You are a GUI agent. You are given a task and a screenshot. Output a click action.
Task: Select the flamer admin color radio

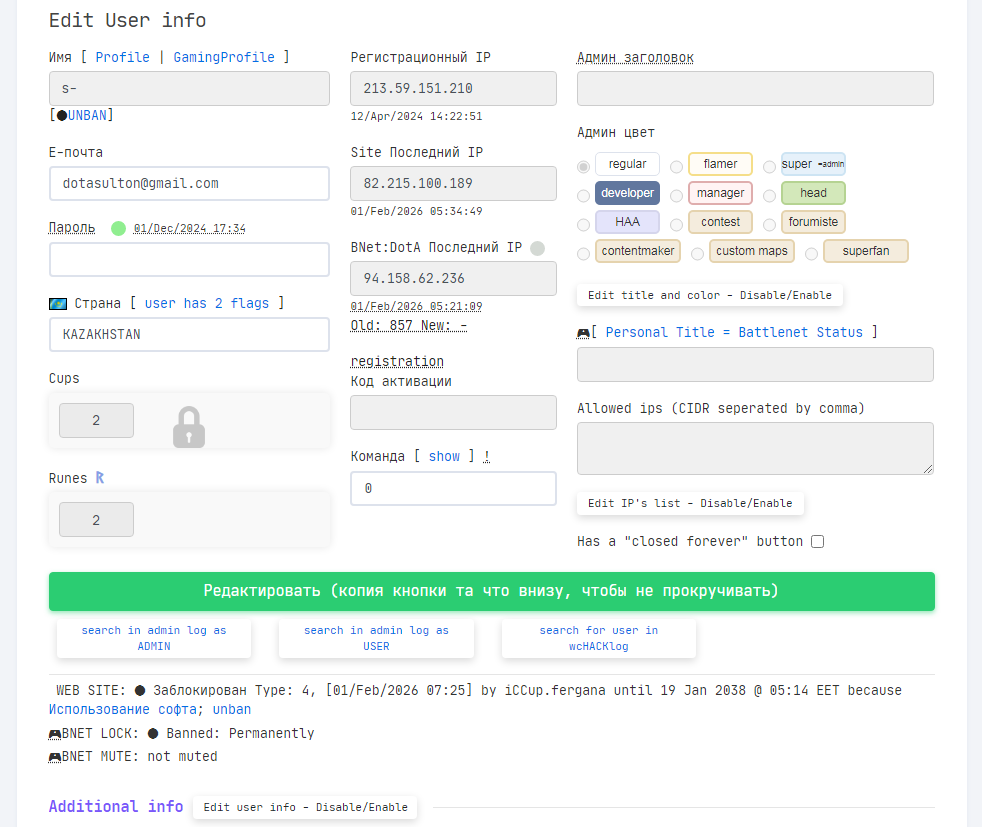pos(676,167)
